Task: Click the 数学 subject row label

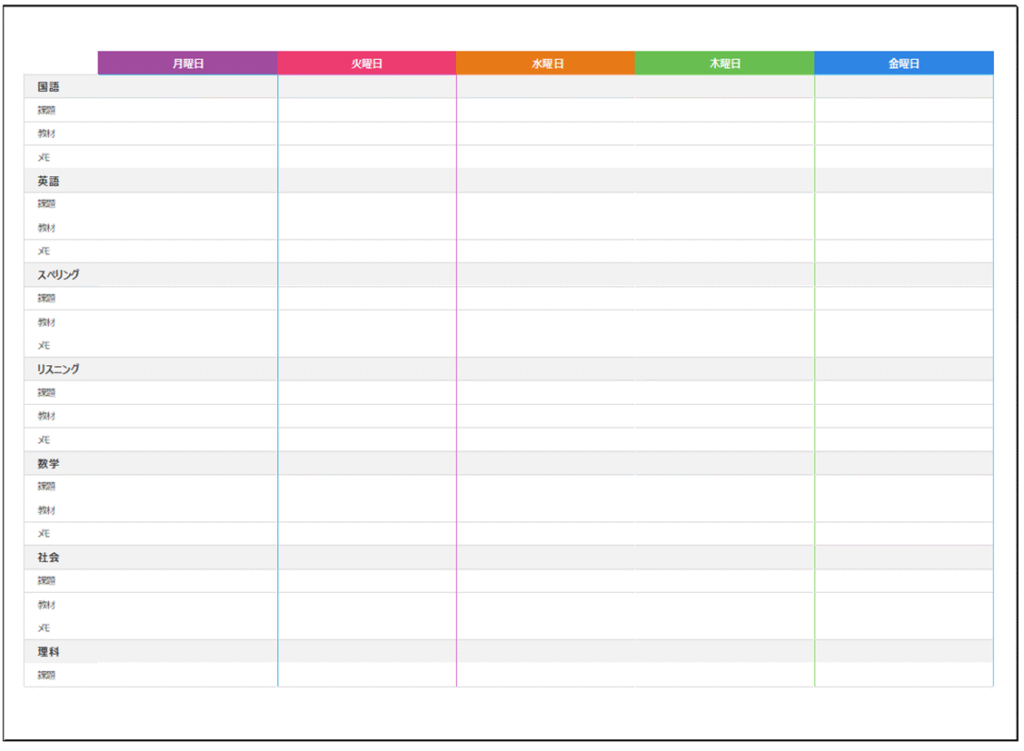Action: [48, 463]
